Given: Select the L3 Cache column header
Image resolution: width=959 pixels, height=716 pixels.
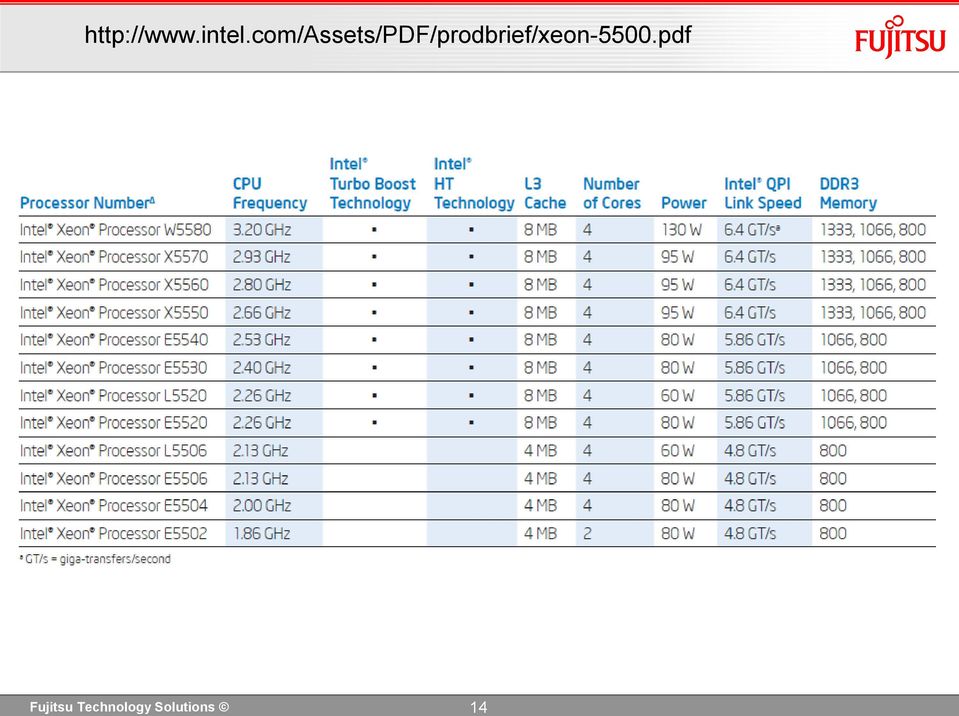Looking at the screenshot, I should (545, 193).
